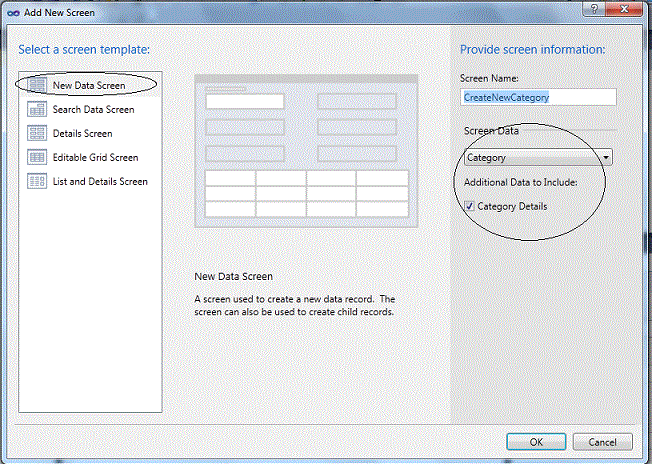Click the Details Screen template icon
Screen dimensions: 652x464
coord(37,133)
